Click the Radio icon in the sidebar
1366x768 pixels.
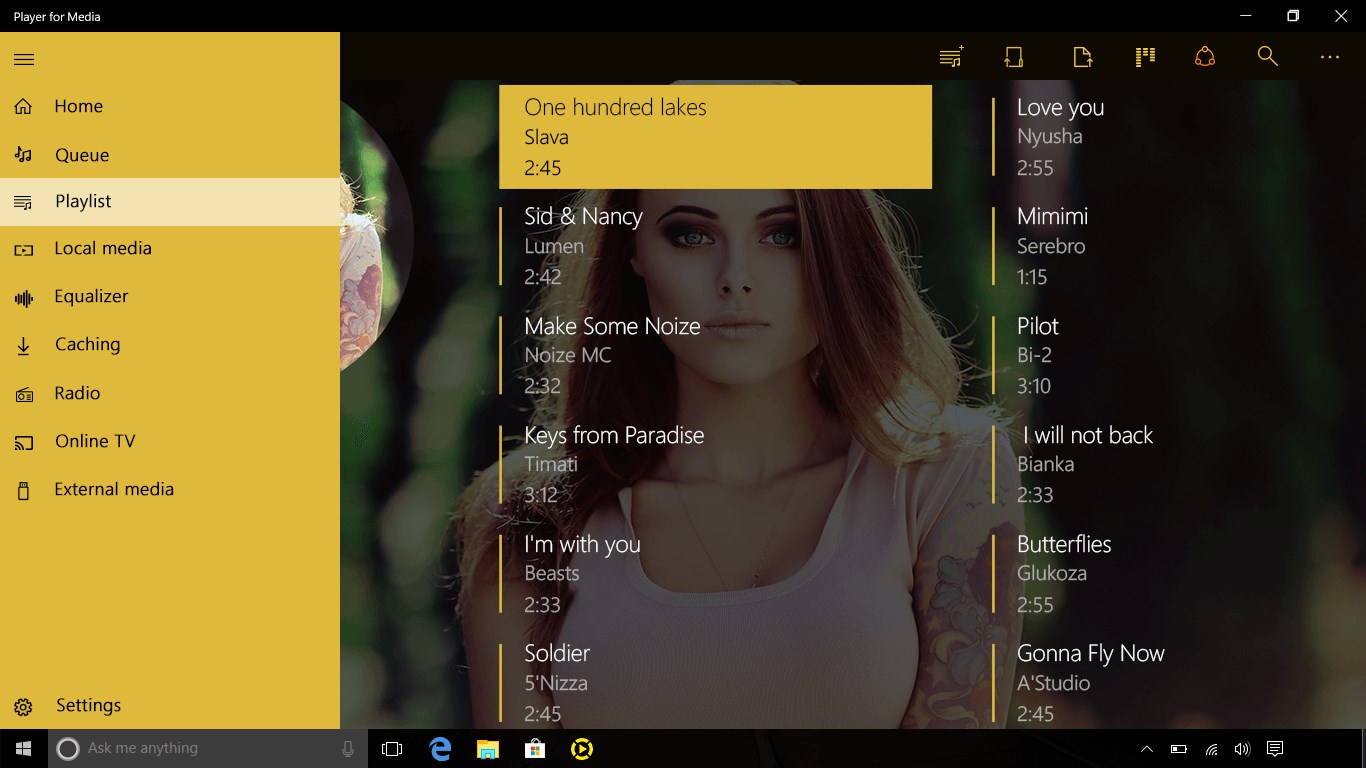pos(23,393)
